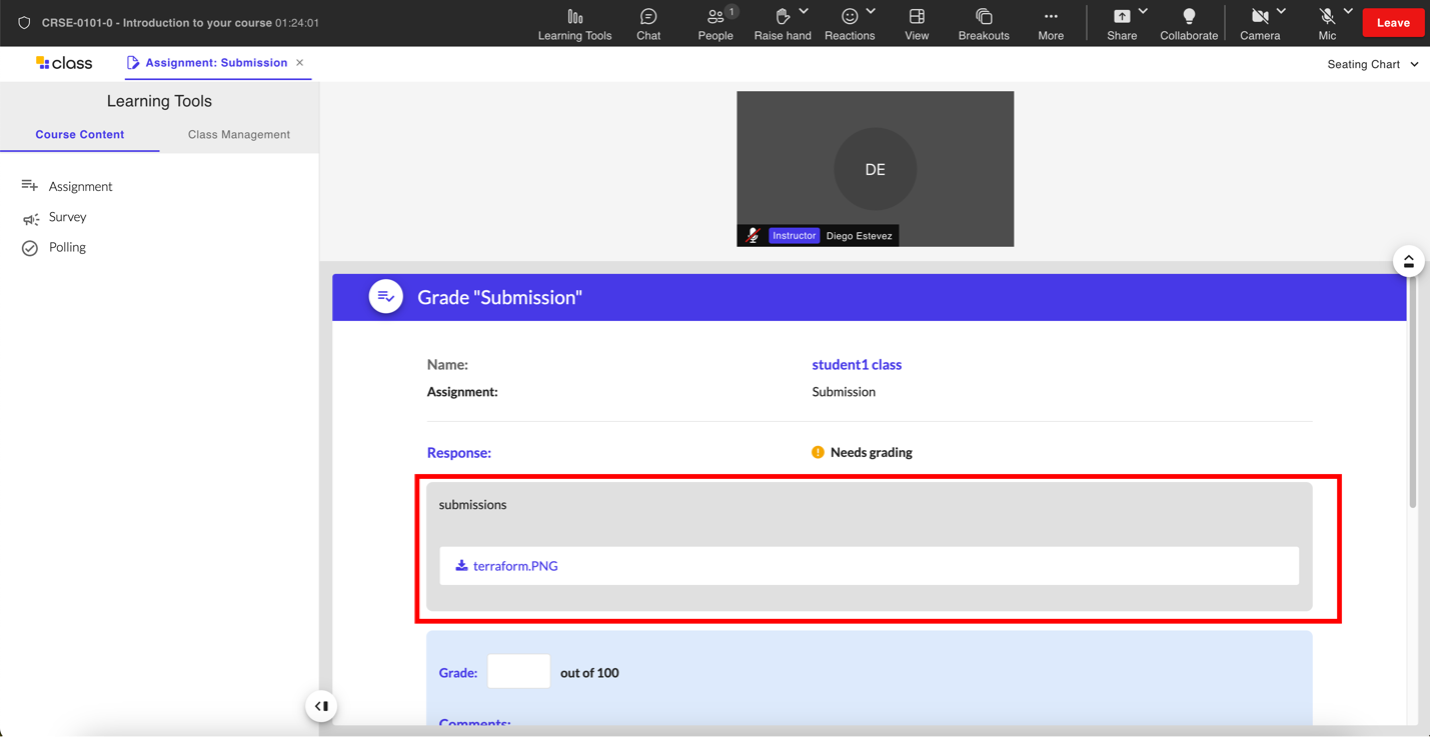Open Learning Tools from the top toolbar
The image size is (1430, 739).
click(x=574, y=23)
